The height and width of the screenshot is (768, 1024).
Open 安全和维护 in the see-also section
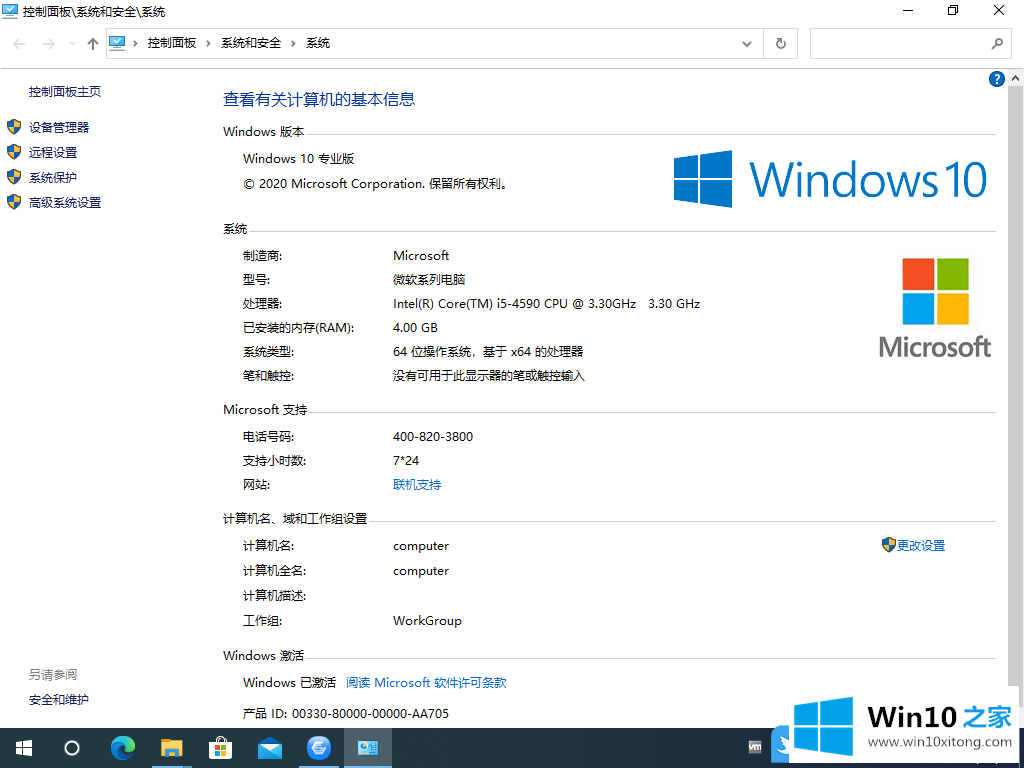[x=59, y=699]
